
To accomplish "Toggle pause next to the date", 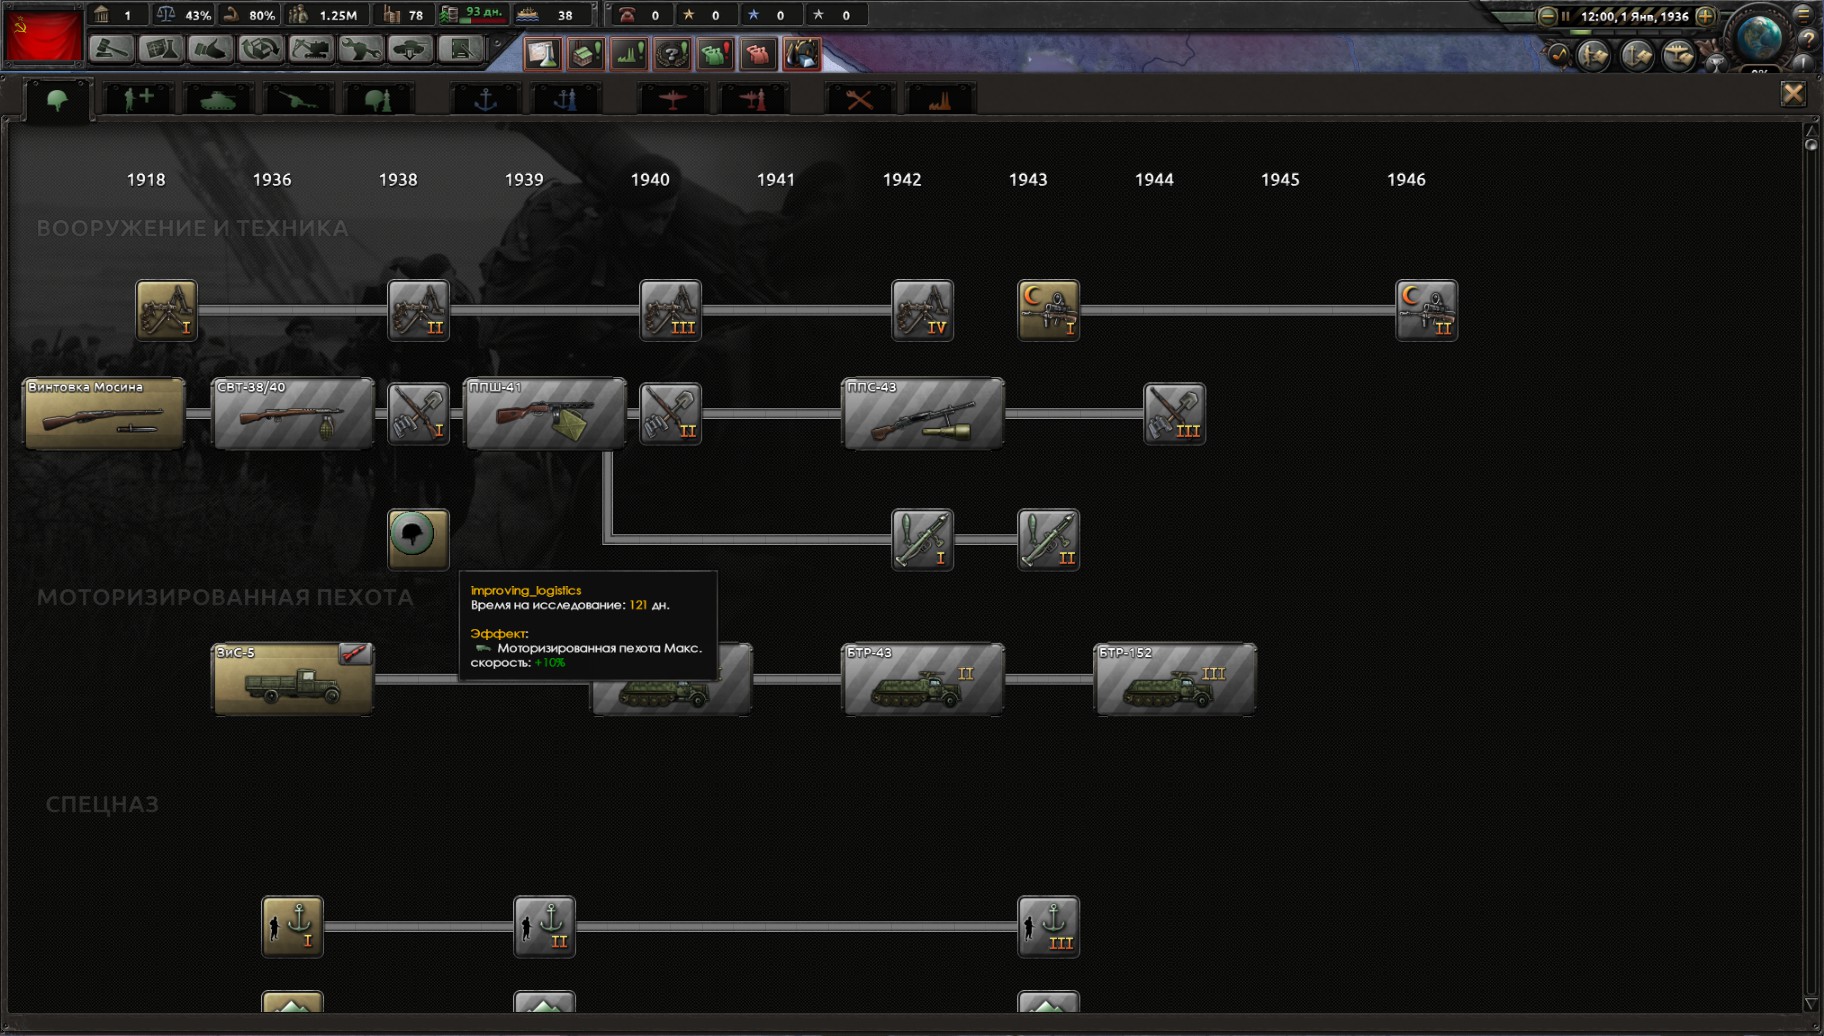I will tap(1566, 16).
